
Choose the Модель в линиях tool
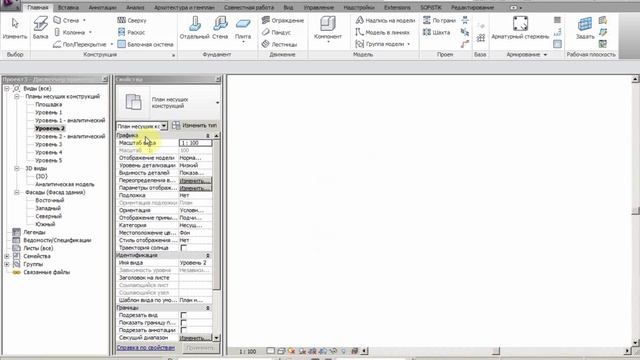(x=382, y=32)
